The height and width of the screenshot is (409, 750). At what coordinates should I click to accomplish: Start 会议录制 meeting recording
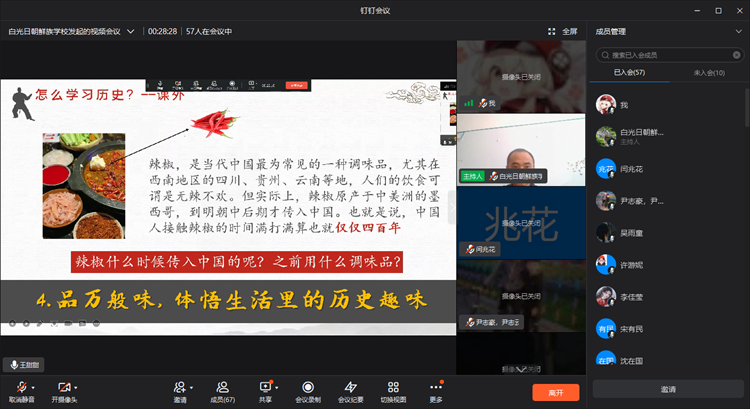pos(308,386)
